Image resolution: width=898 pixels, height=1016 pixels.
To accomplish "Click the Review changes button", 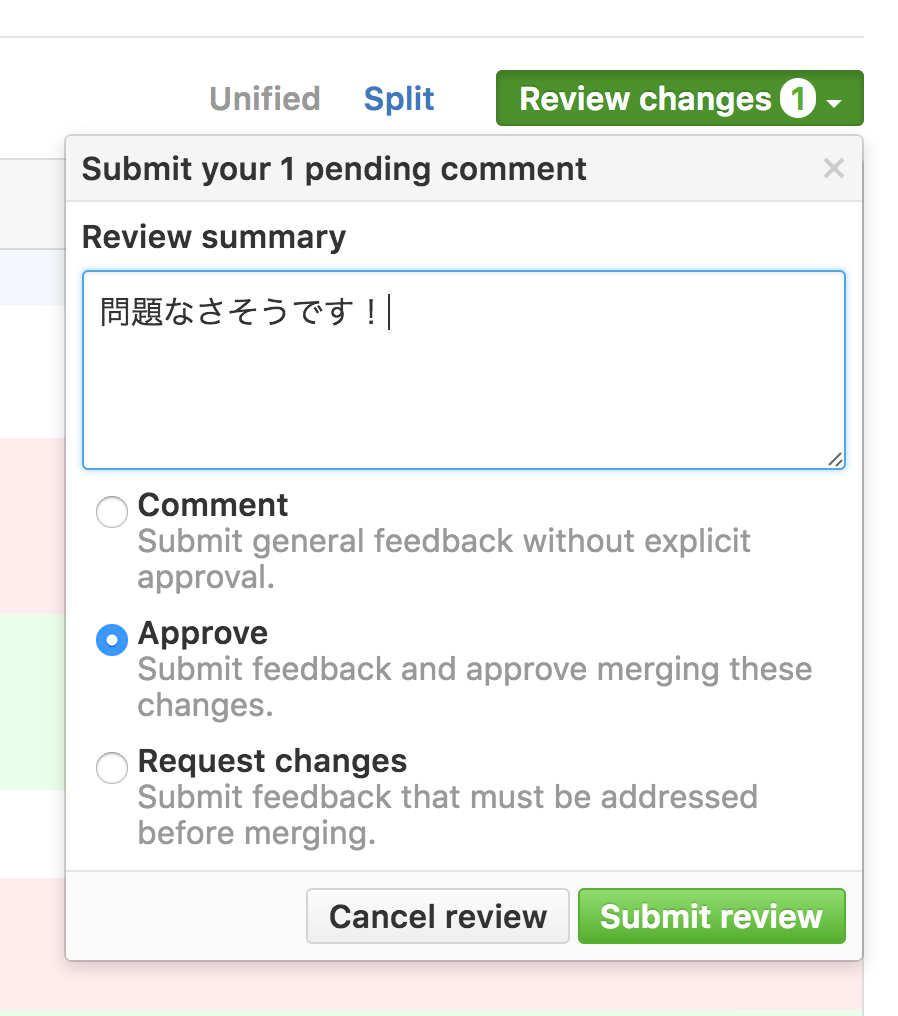I will 638,98.
